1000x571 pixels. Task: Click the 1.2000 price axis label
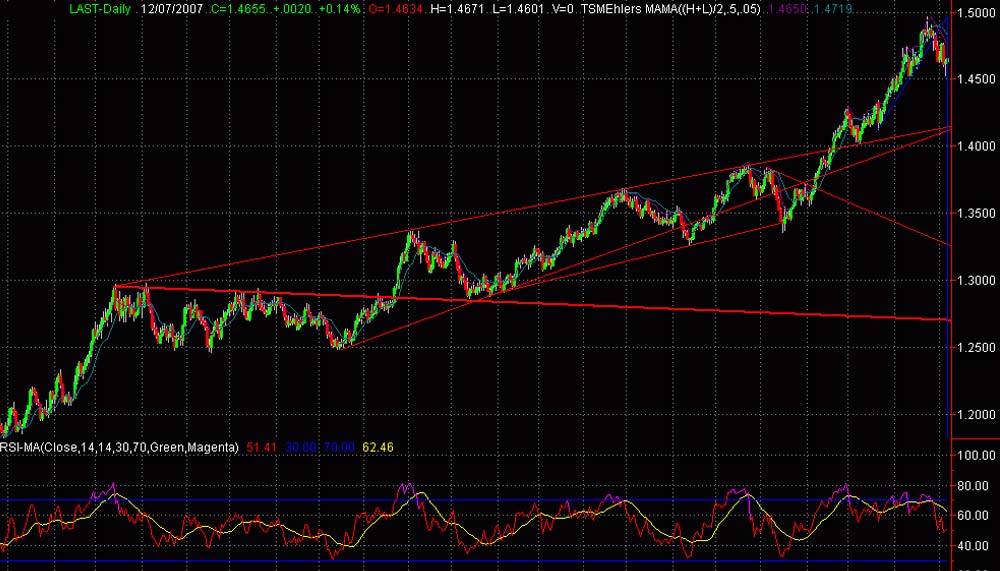tap(975, 414)
